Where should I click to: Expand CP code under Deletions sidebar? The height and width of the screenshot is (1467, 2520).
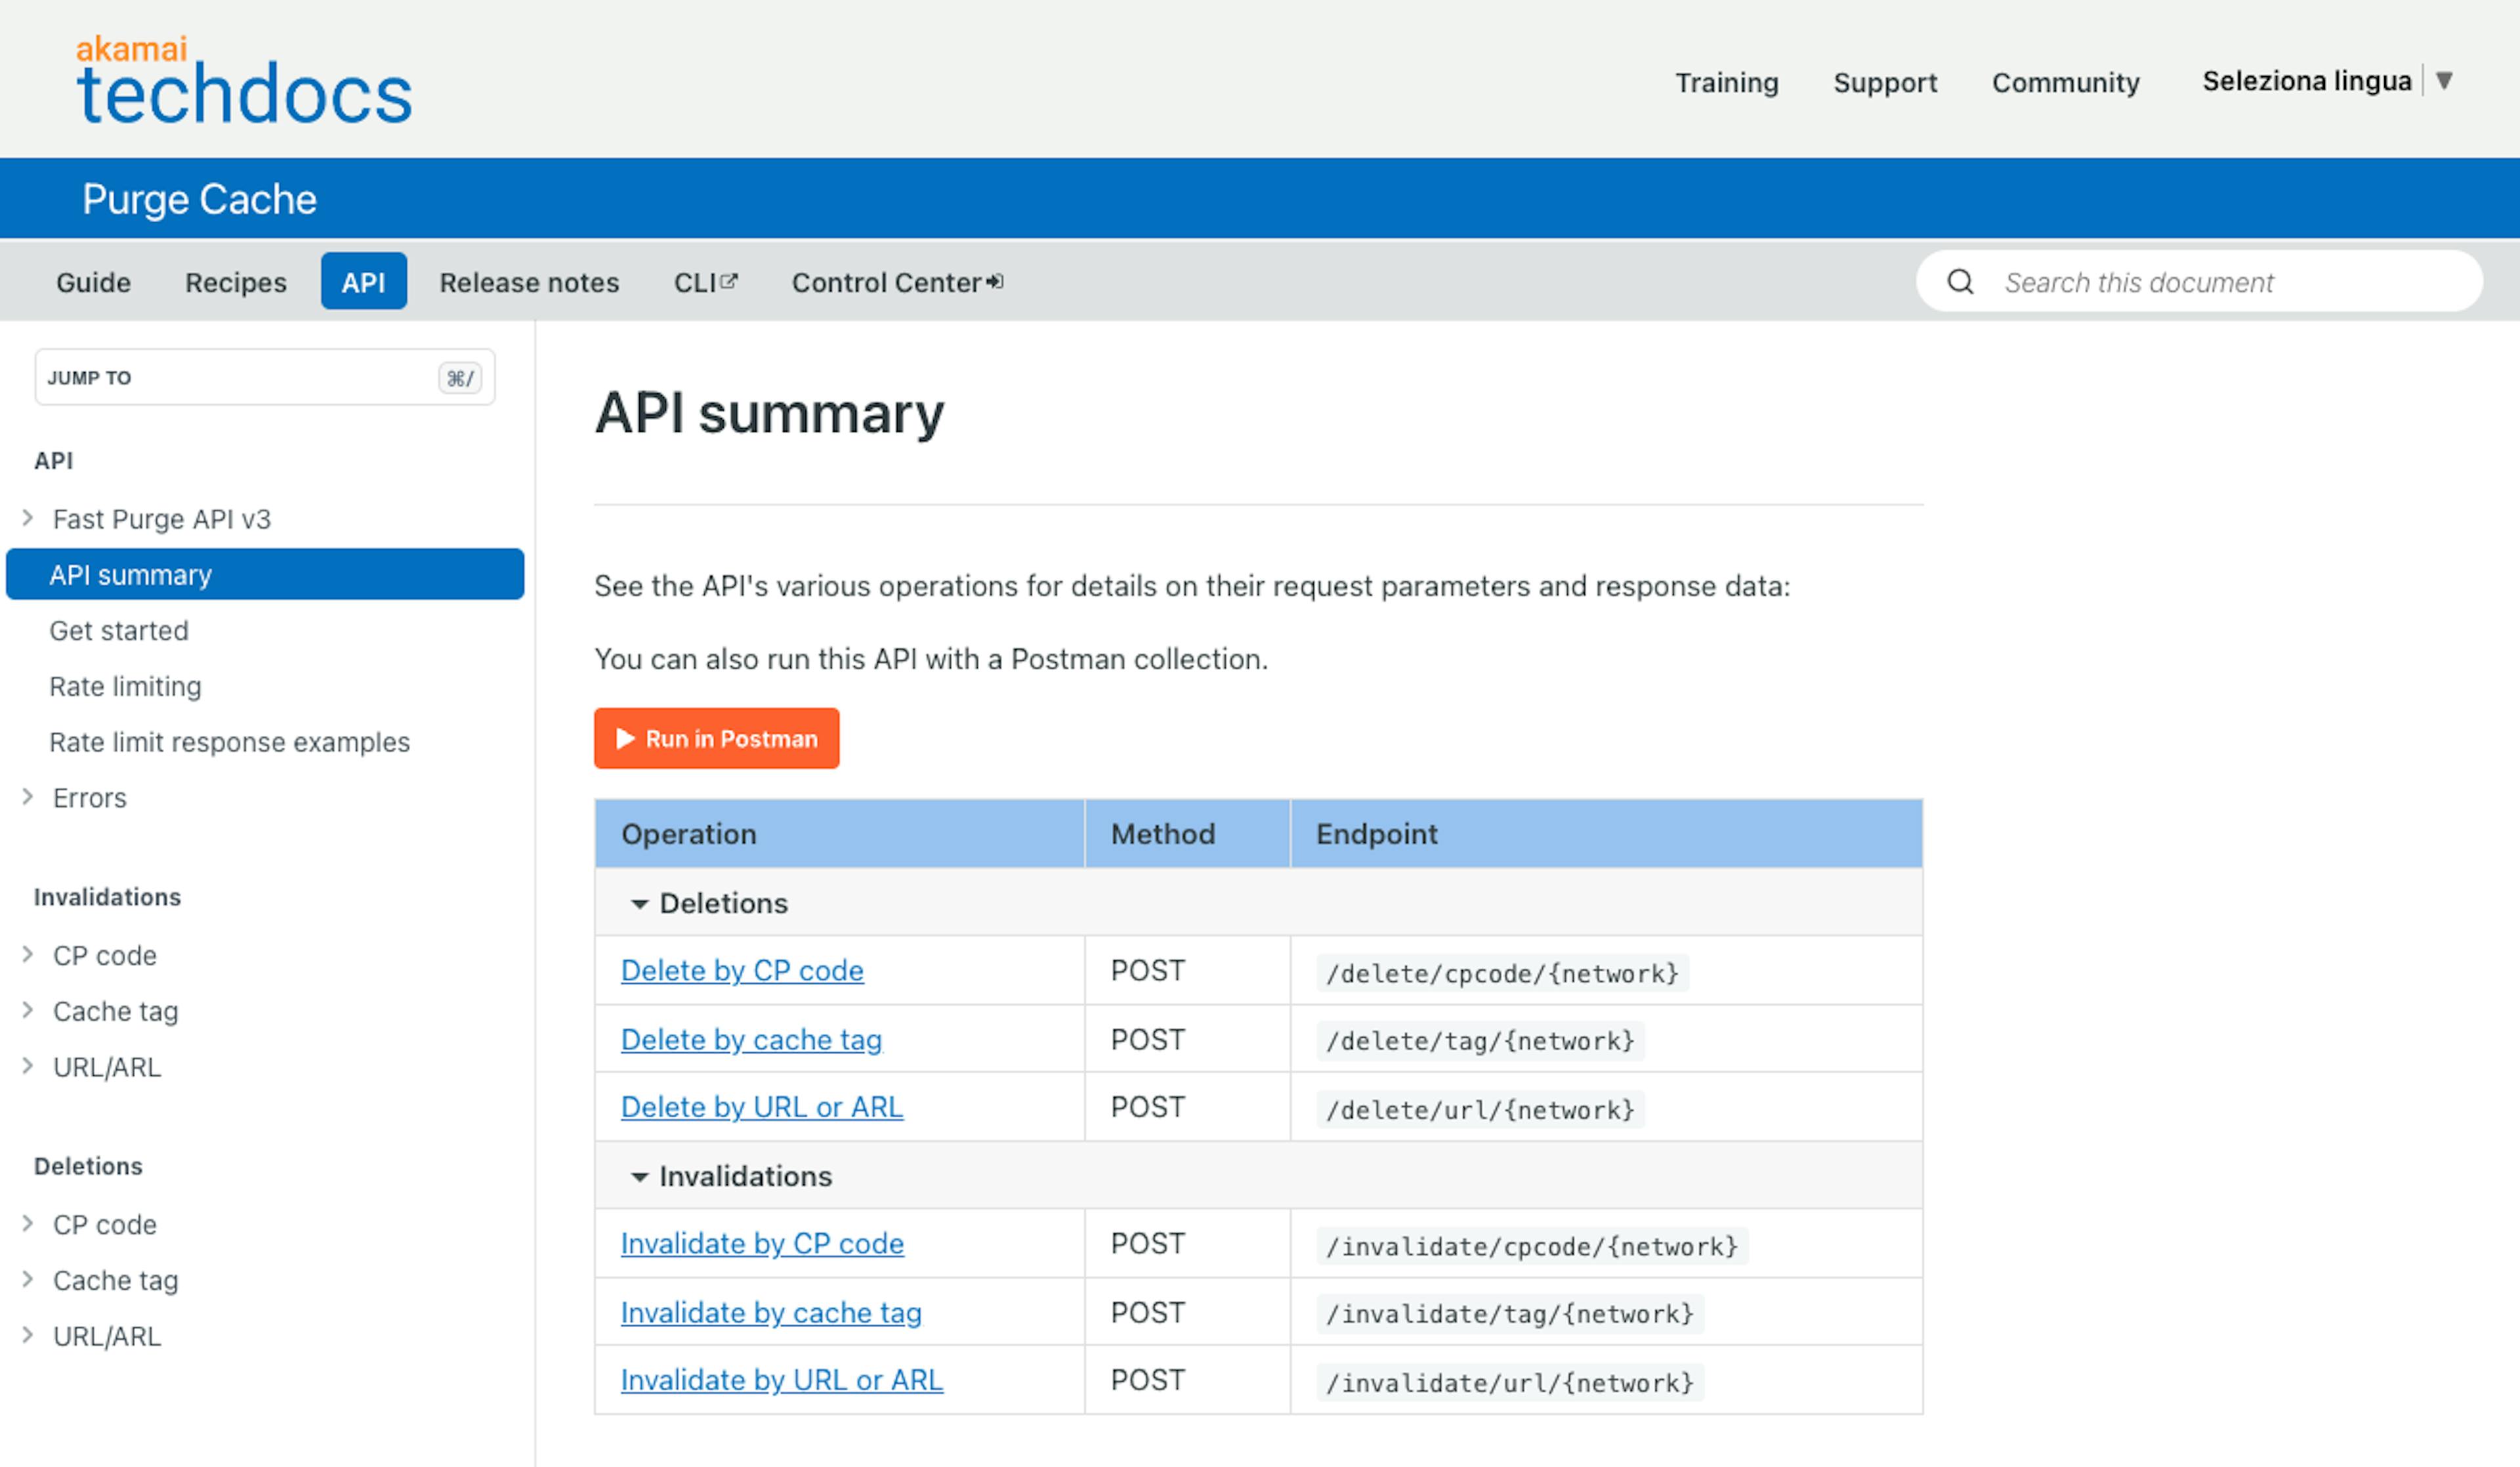pos(28,1224)
